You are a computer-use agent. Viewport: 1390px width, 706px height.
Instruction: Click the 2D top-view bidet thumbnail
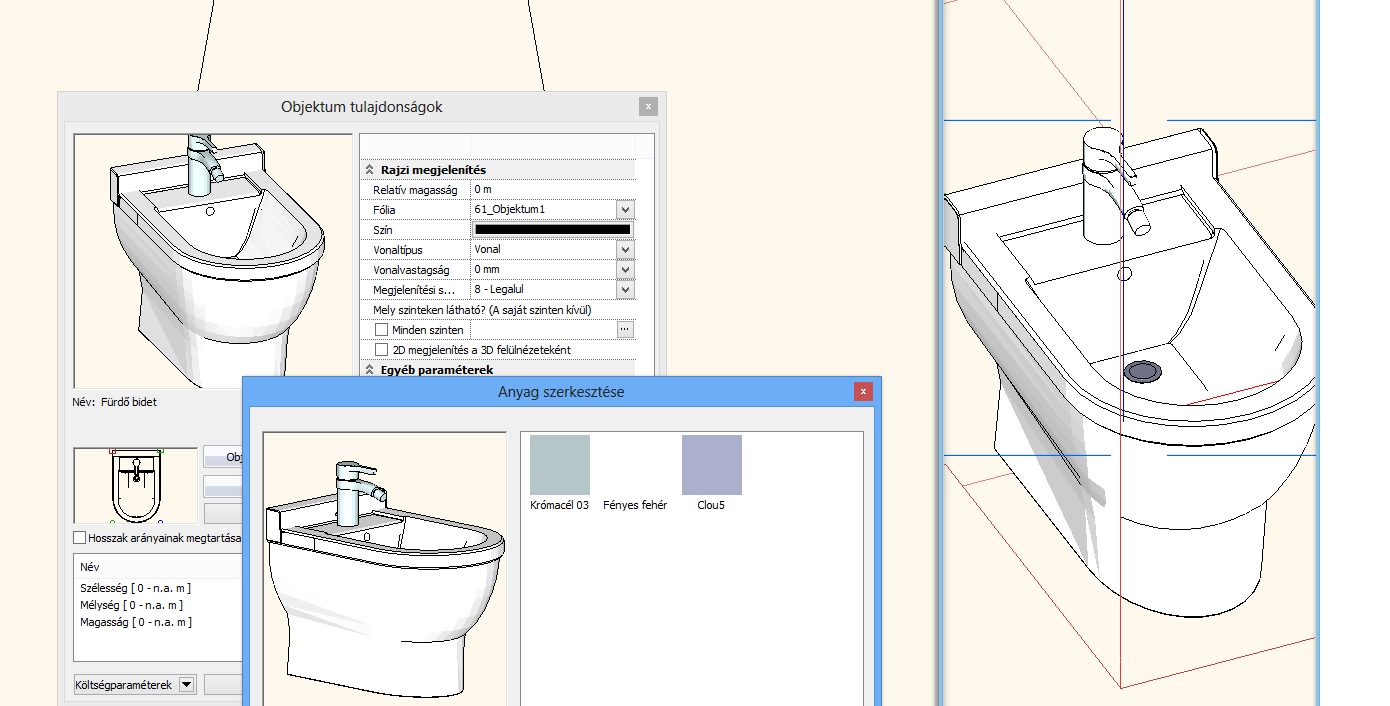click(135, 485)
